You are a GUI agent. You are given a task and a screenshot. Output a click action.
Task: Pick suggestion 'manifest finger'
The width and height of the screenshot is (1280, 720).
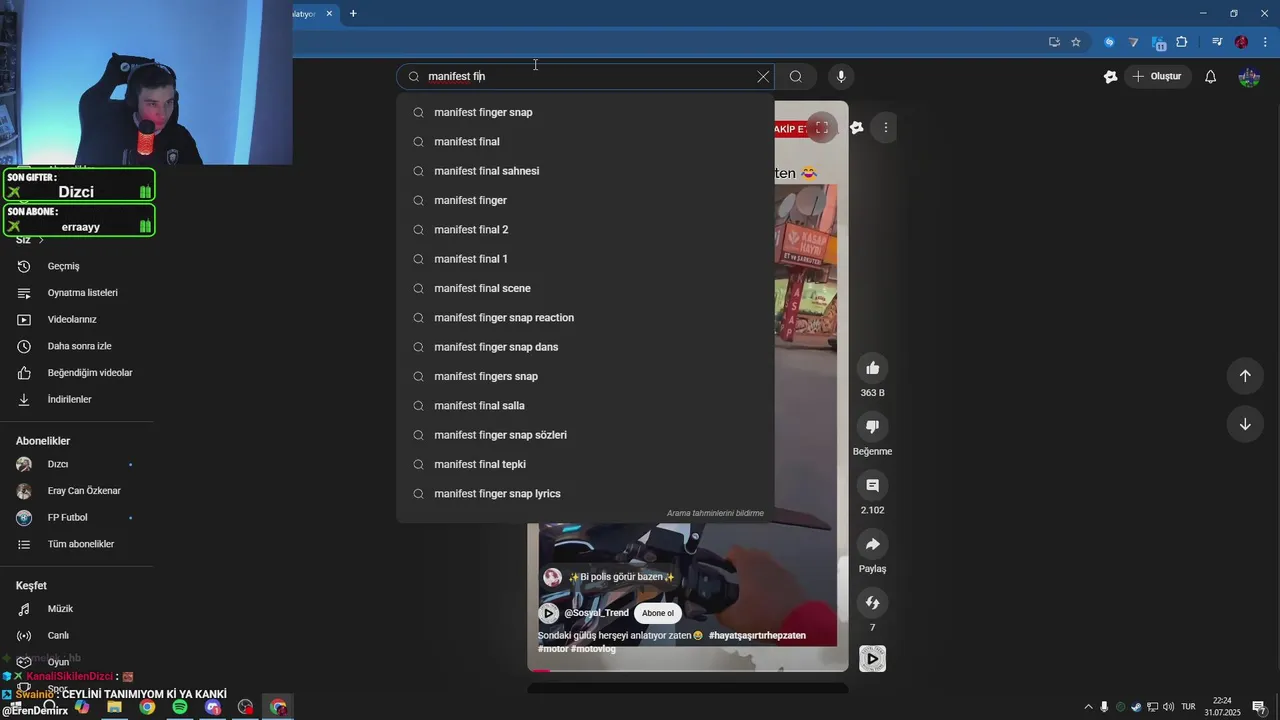[x=585, y=200]
